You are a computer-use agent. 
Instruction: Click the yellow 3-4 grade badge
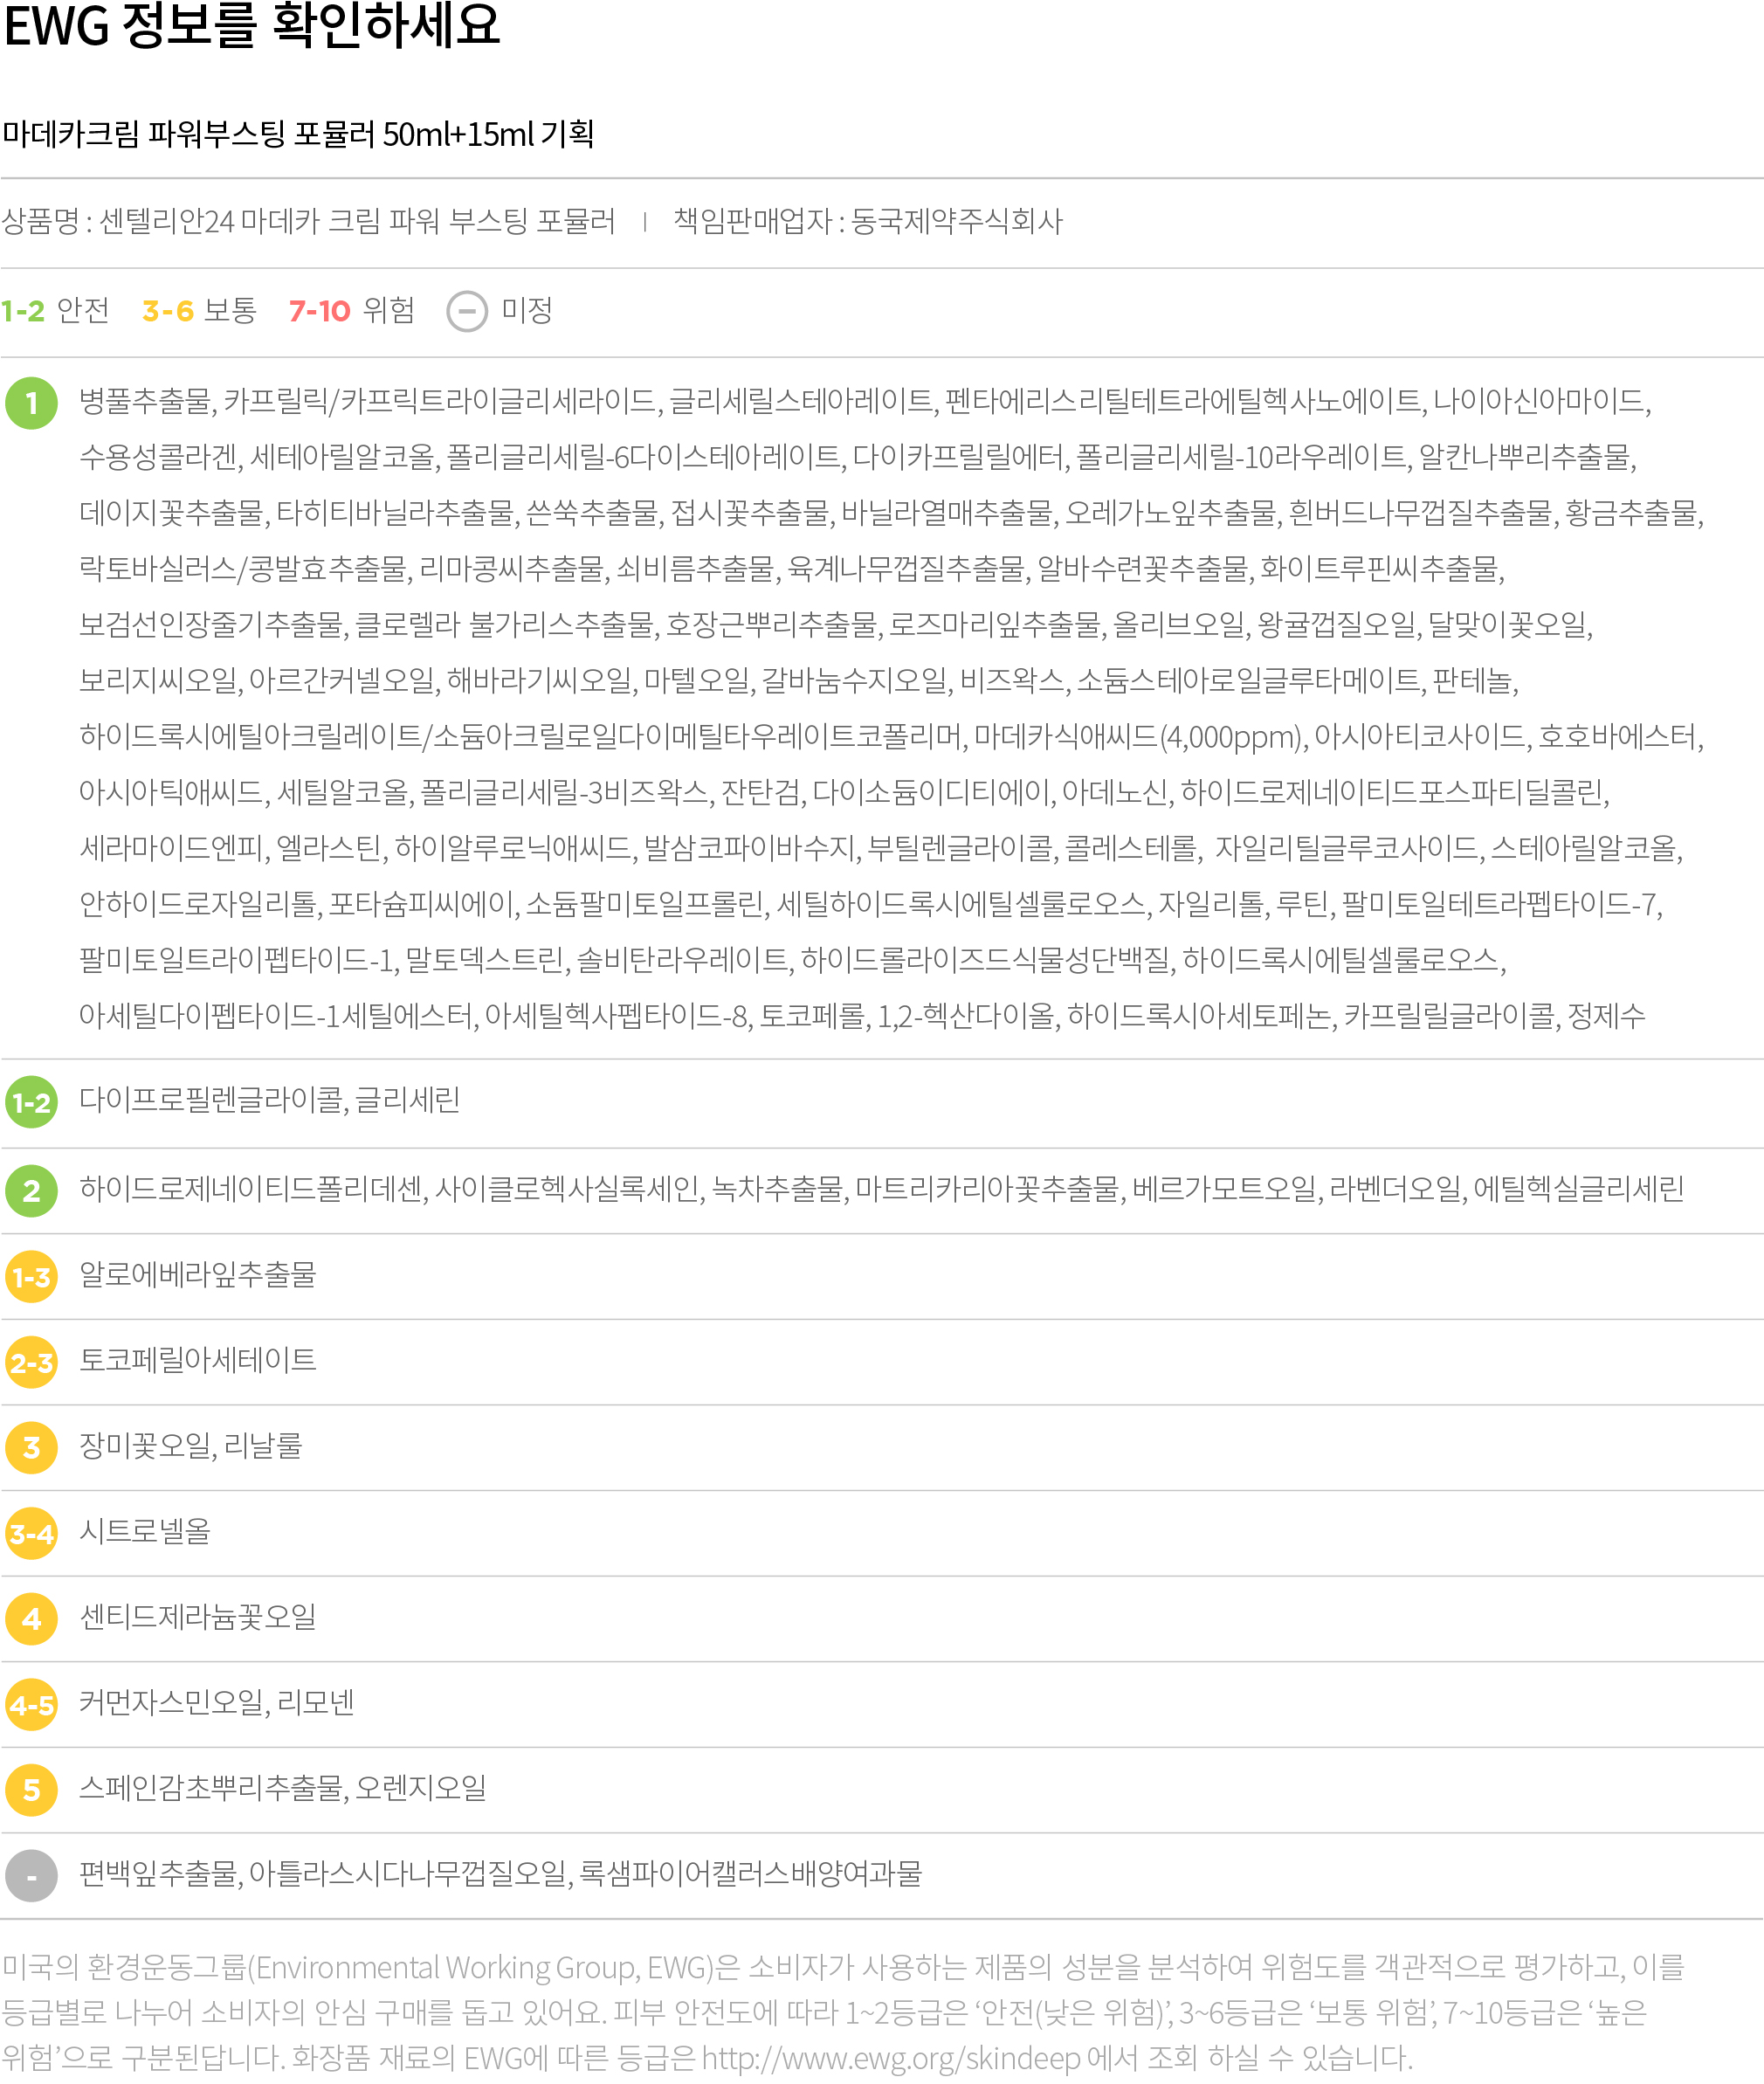point(31,1533)
